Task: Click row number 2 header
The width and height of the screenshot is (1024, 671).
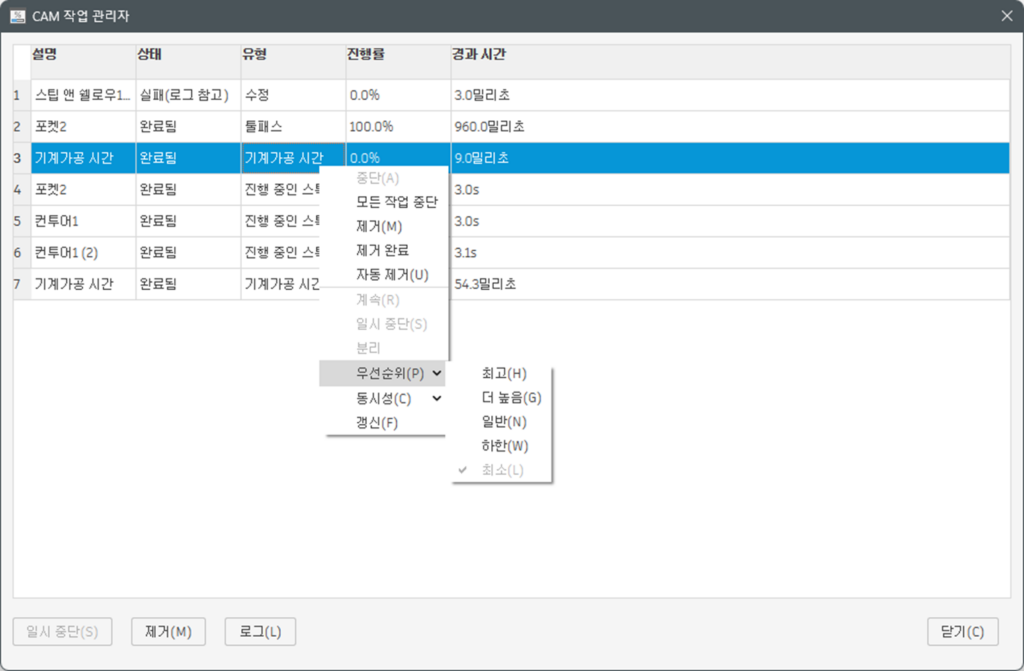Action: pos(22,126)
